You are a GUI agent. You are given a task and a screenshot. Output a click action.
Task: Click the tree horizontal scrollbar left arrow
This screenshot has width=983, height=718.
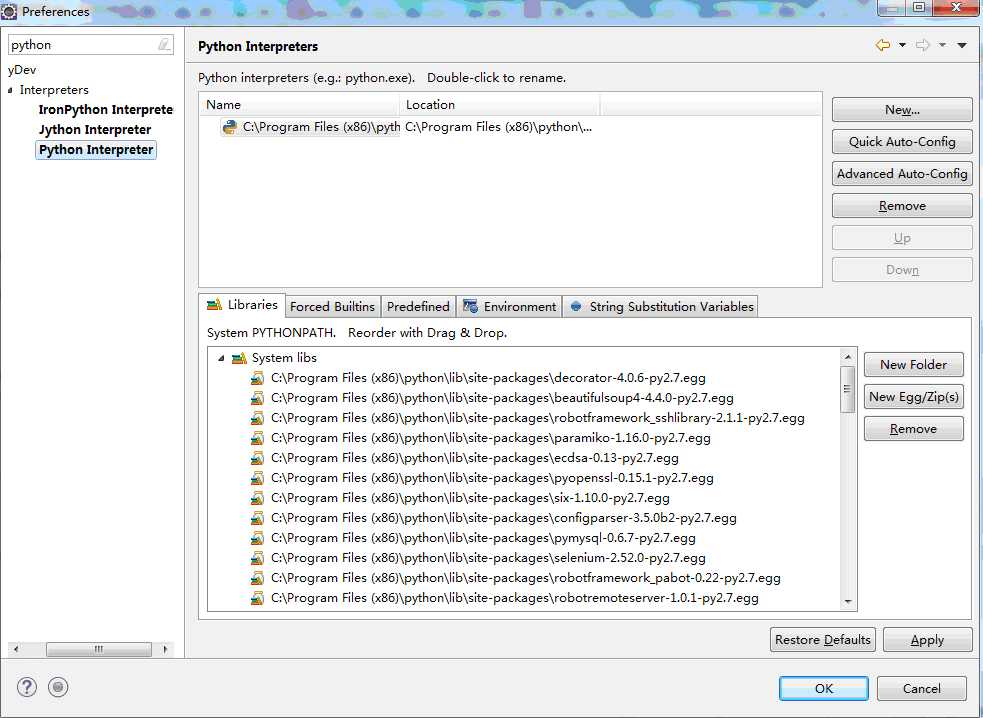(x=16, y=649)
